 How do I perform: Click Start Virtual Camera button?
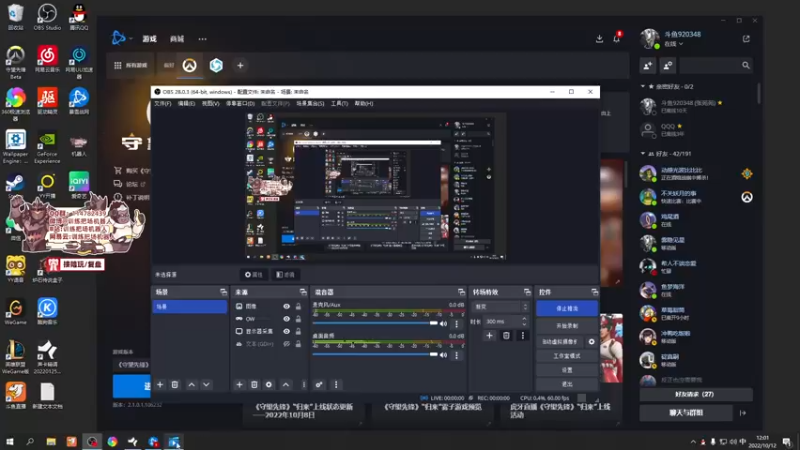point(560,341)
